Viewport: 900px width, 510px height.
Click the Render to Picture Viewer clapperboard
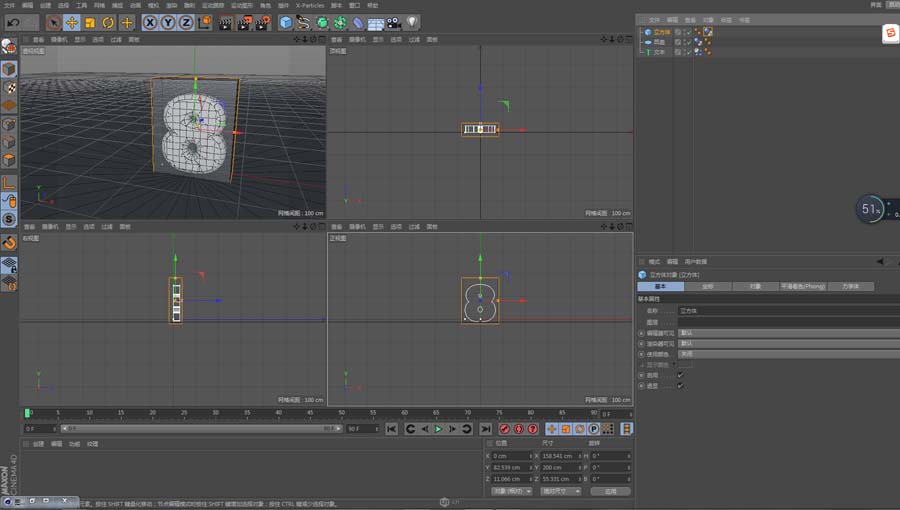[243, 22]
